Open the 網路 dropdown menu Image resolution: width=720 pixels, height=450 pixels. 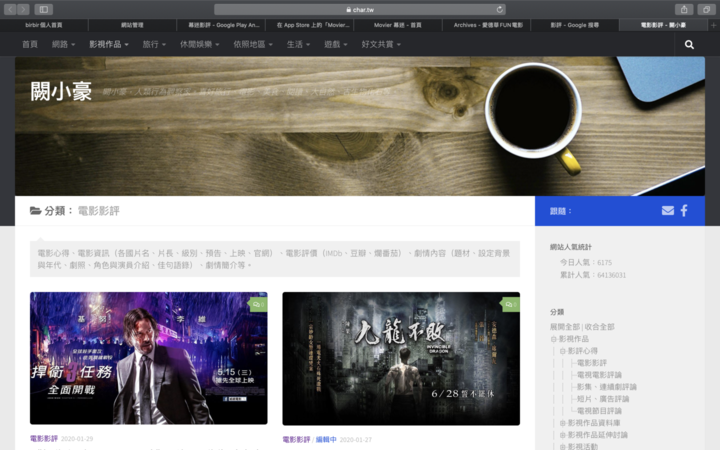tap(63, 45)
